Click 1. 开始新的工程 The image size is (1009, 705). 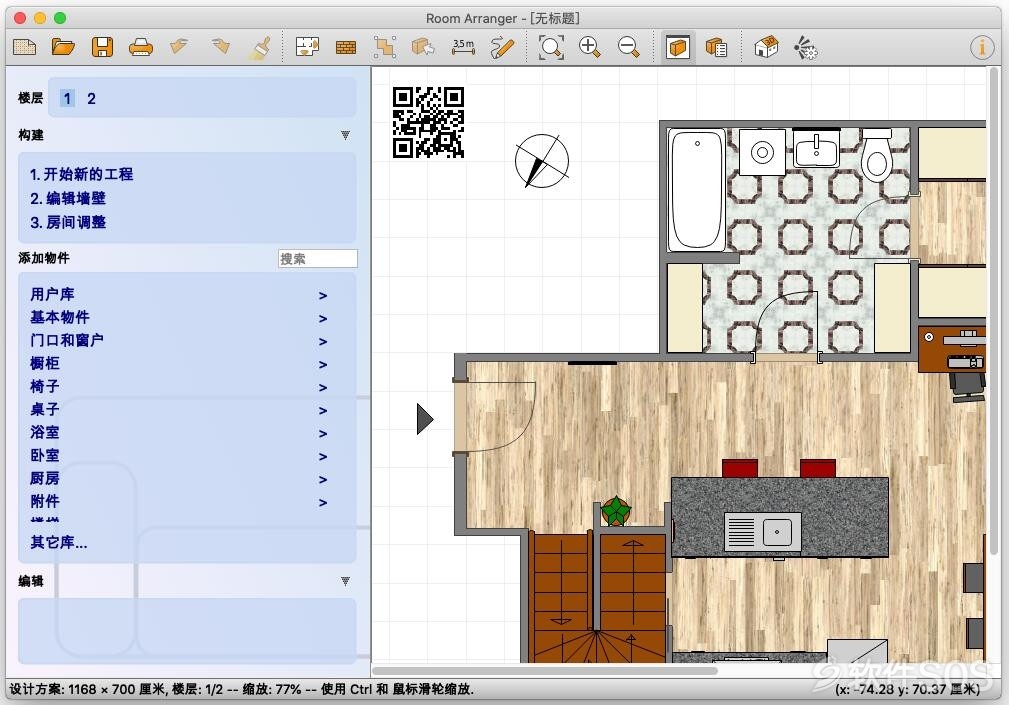pyautogui.click(x=82, y=174)
